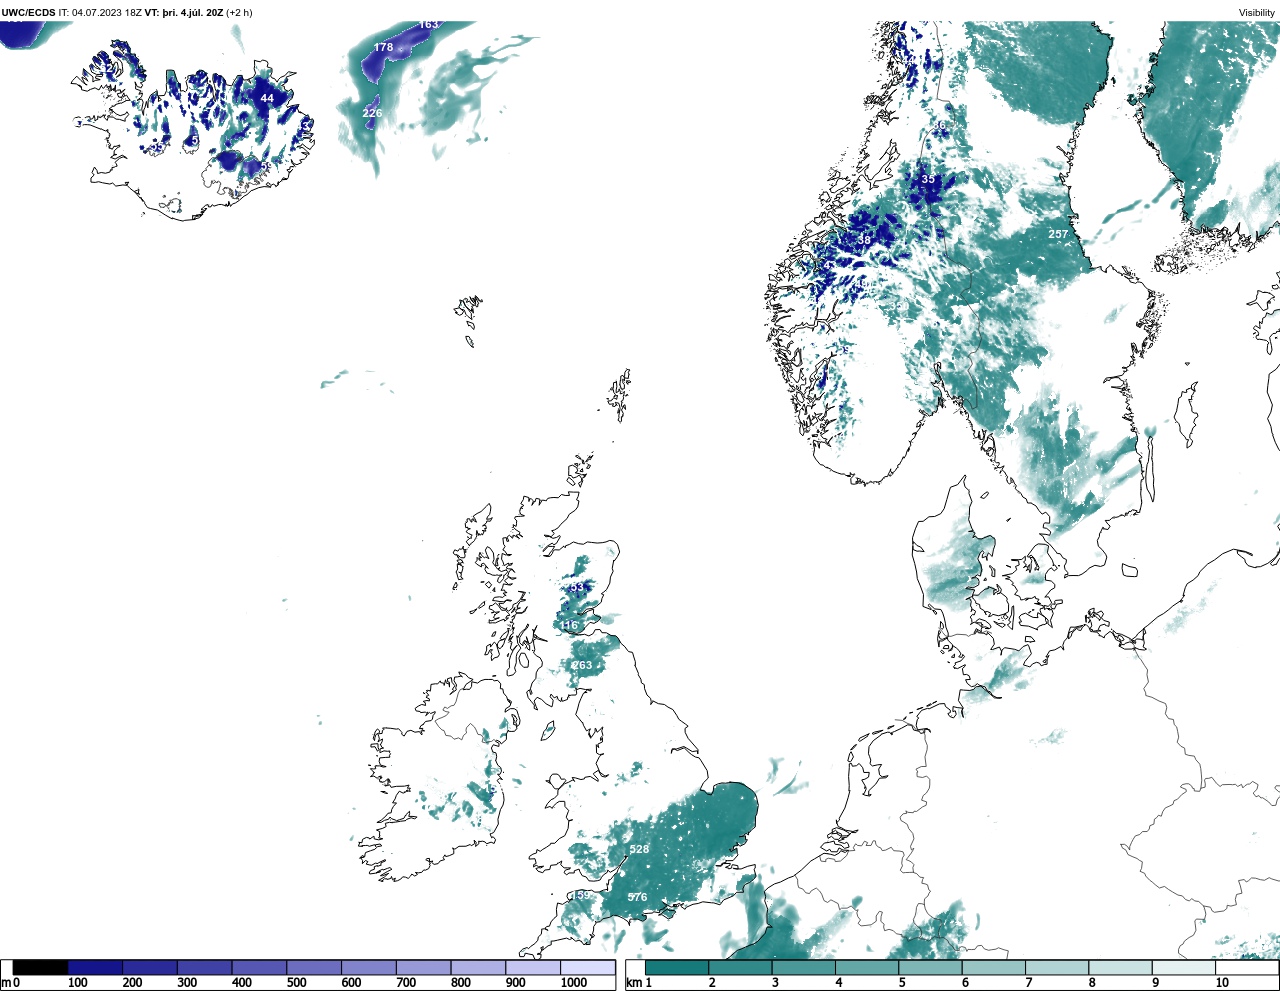
Task: Click the black 0–100 m legend swatch
Action: point(40,968)
